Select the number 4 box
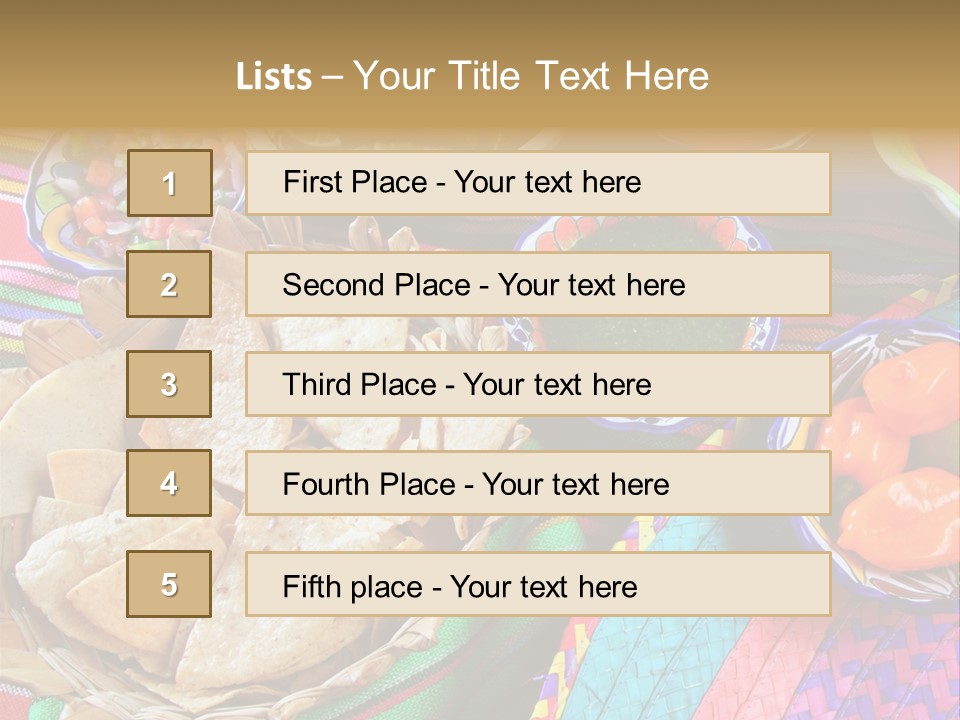The width and height of the screenshot is (960, 720). click(x=169, y=484)
